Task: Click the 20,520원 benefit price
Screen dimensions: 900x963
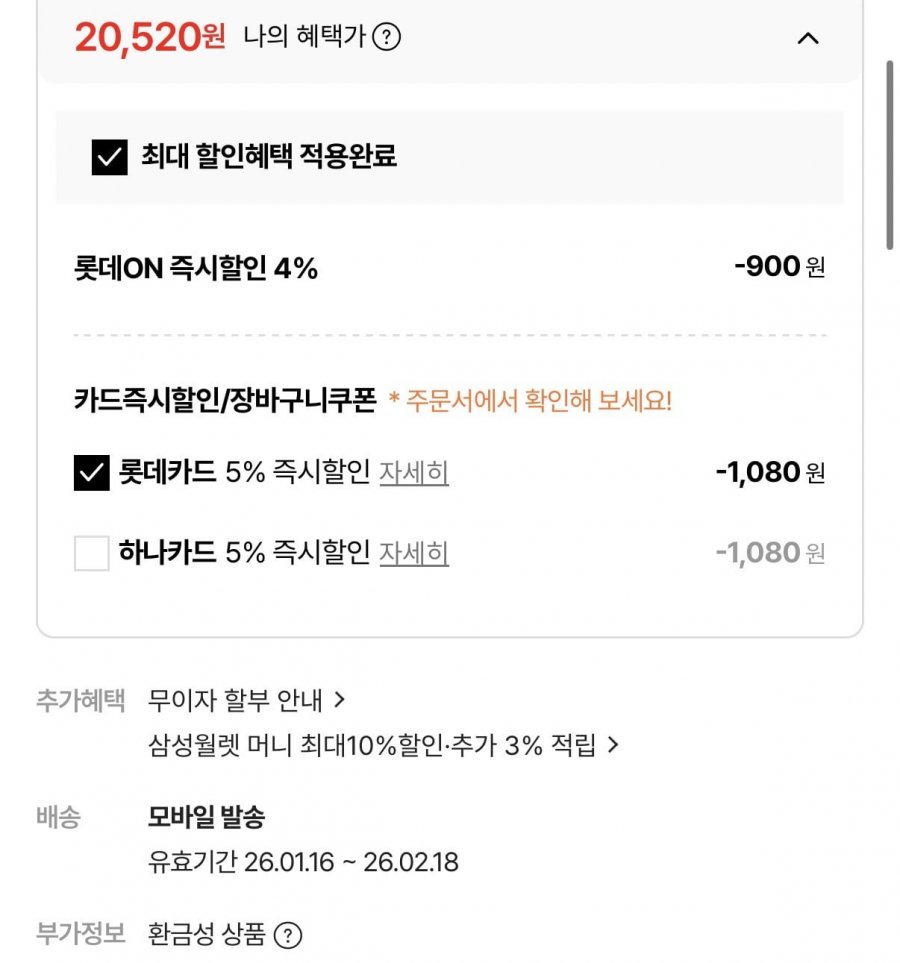Action: 151,38
